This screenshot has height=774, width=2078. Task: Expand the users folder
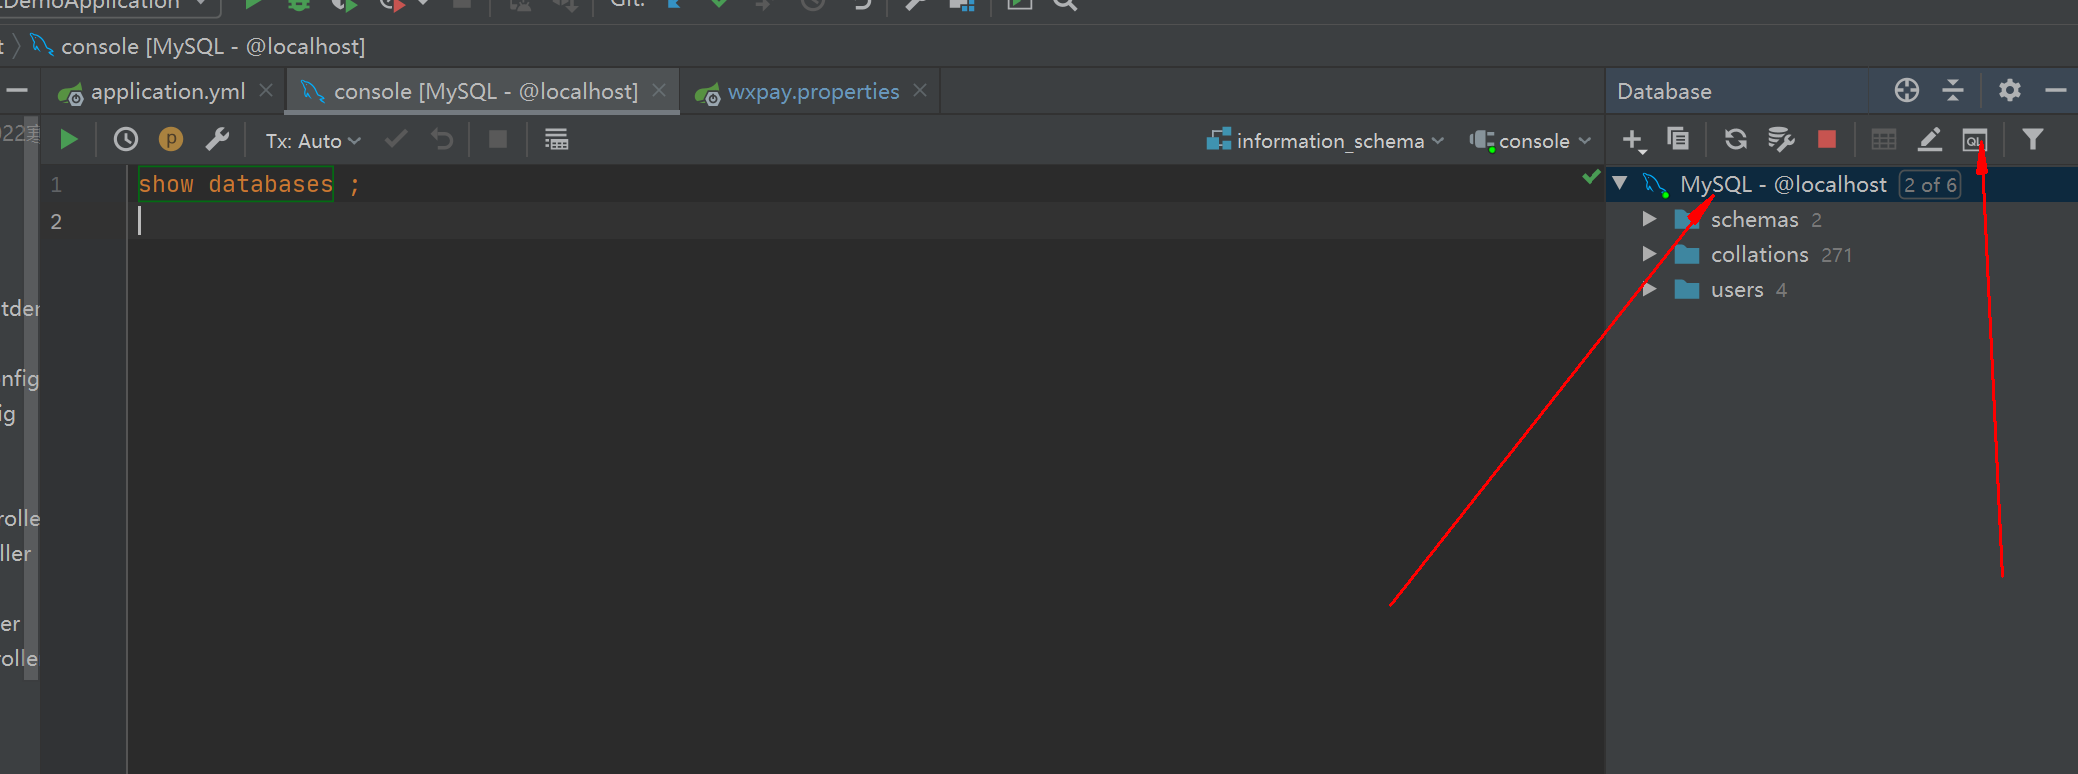click(x=1650, y=289)
